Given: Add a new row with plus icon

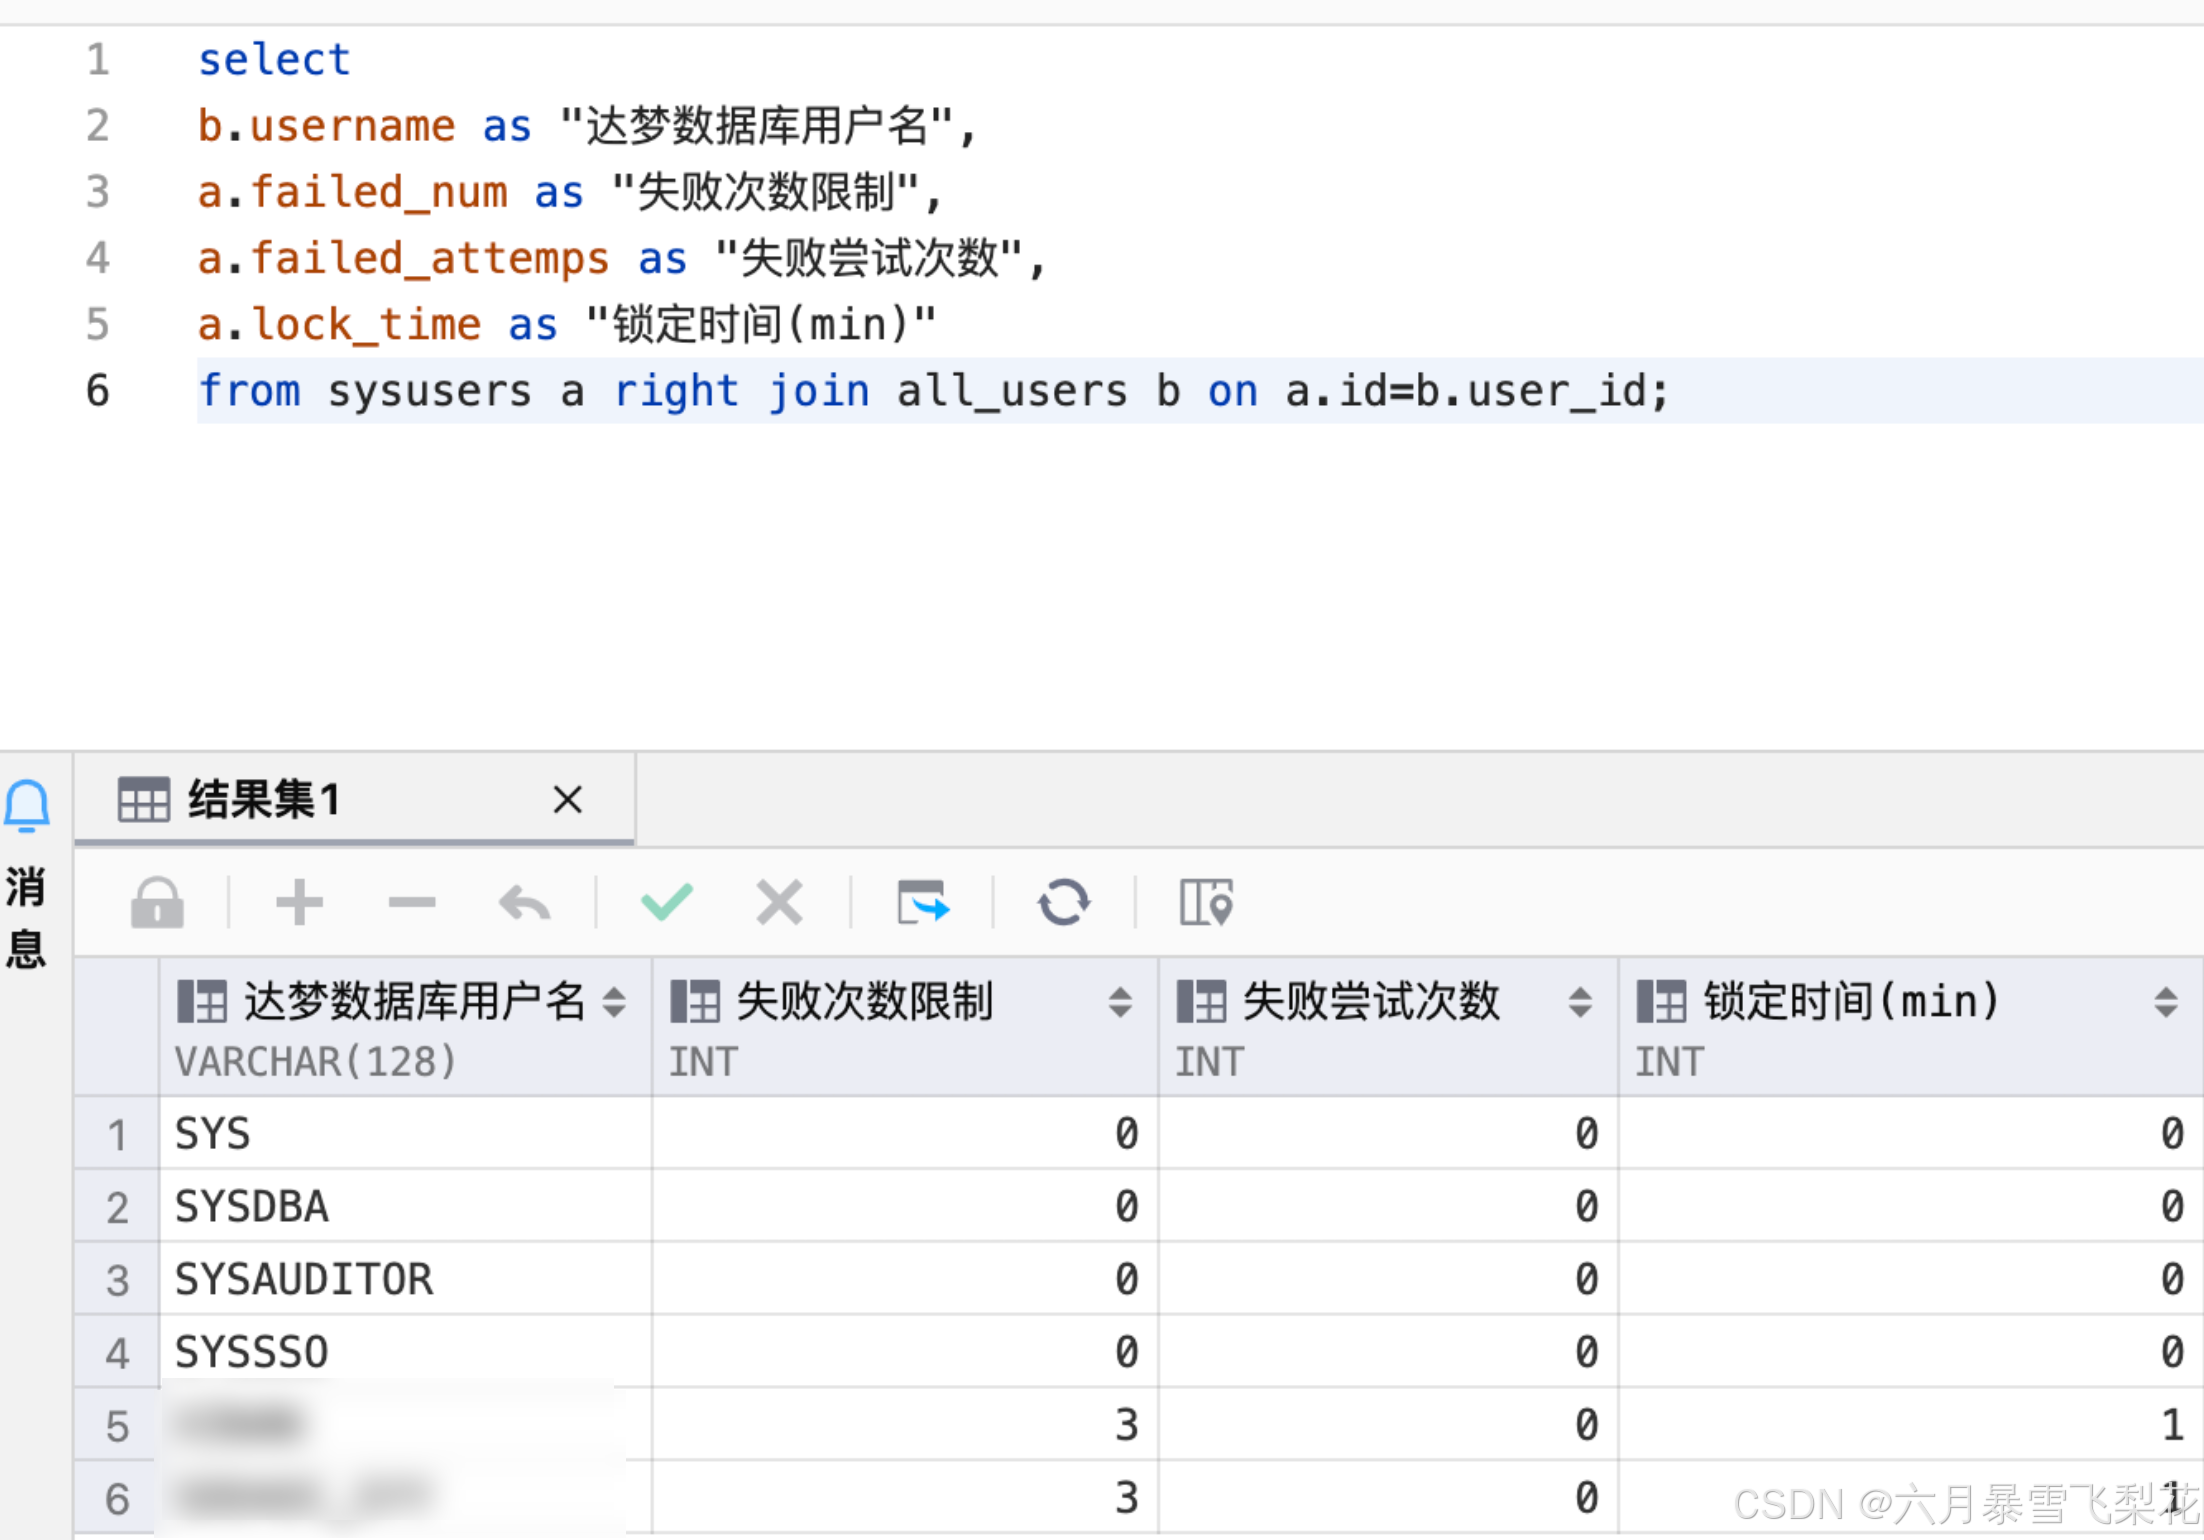Looking at the screenshot, I should pos(299,903).
